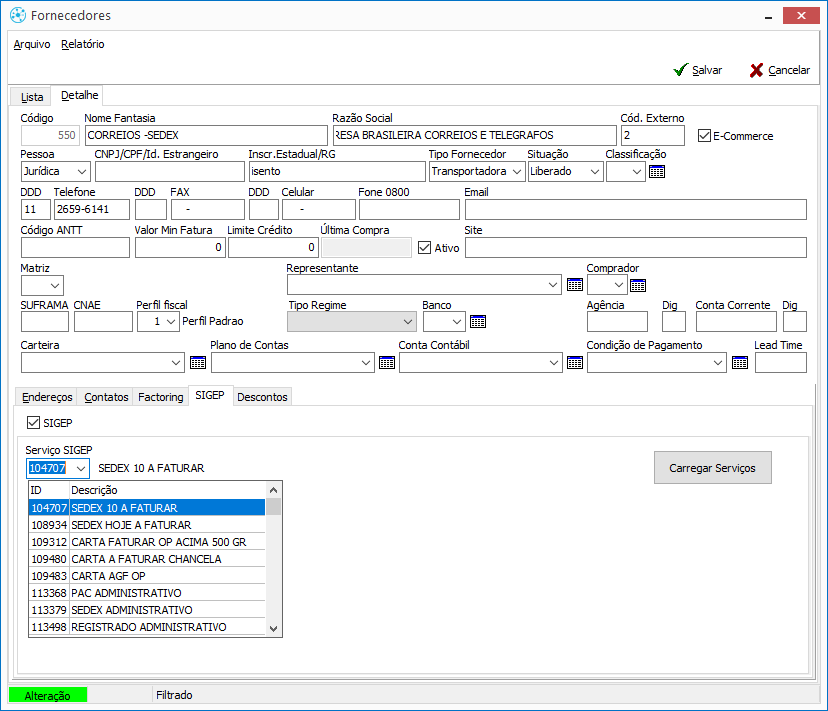Open the Matriz dropdown
Screen dimensions: 828x711
[x=55, y=286]
